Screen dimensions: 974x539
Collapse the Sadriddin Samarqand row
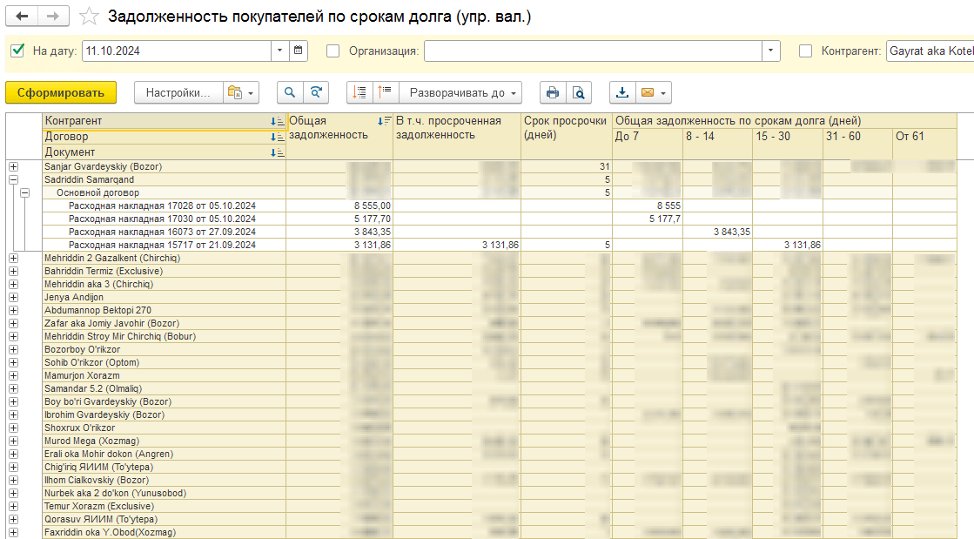click(14, 180)
